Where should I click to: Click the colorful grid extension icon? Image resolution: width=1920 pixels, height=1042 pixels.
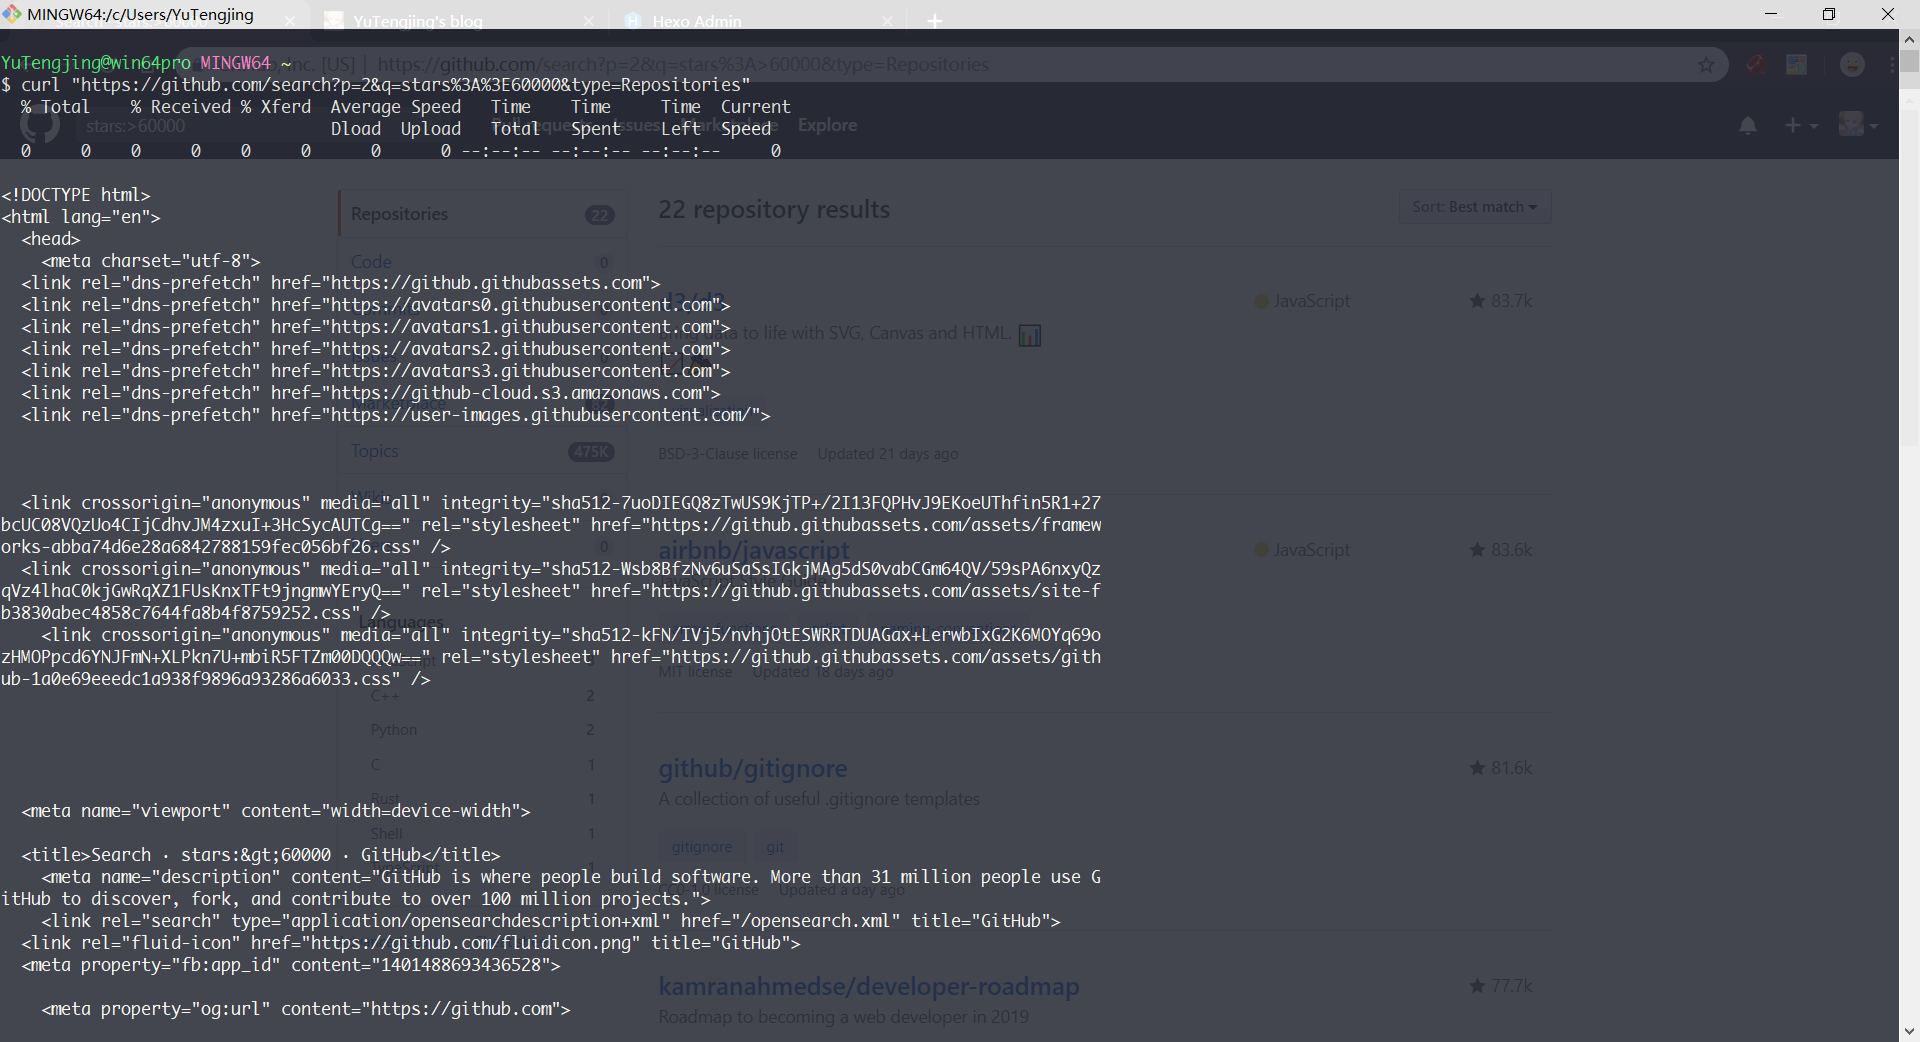[1797, 65]
